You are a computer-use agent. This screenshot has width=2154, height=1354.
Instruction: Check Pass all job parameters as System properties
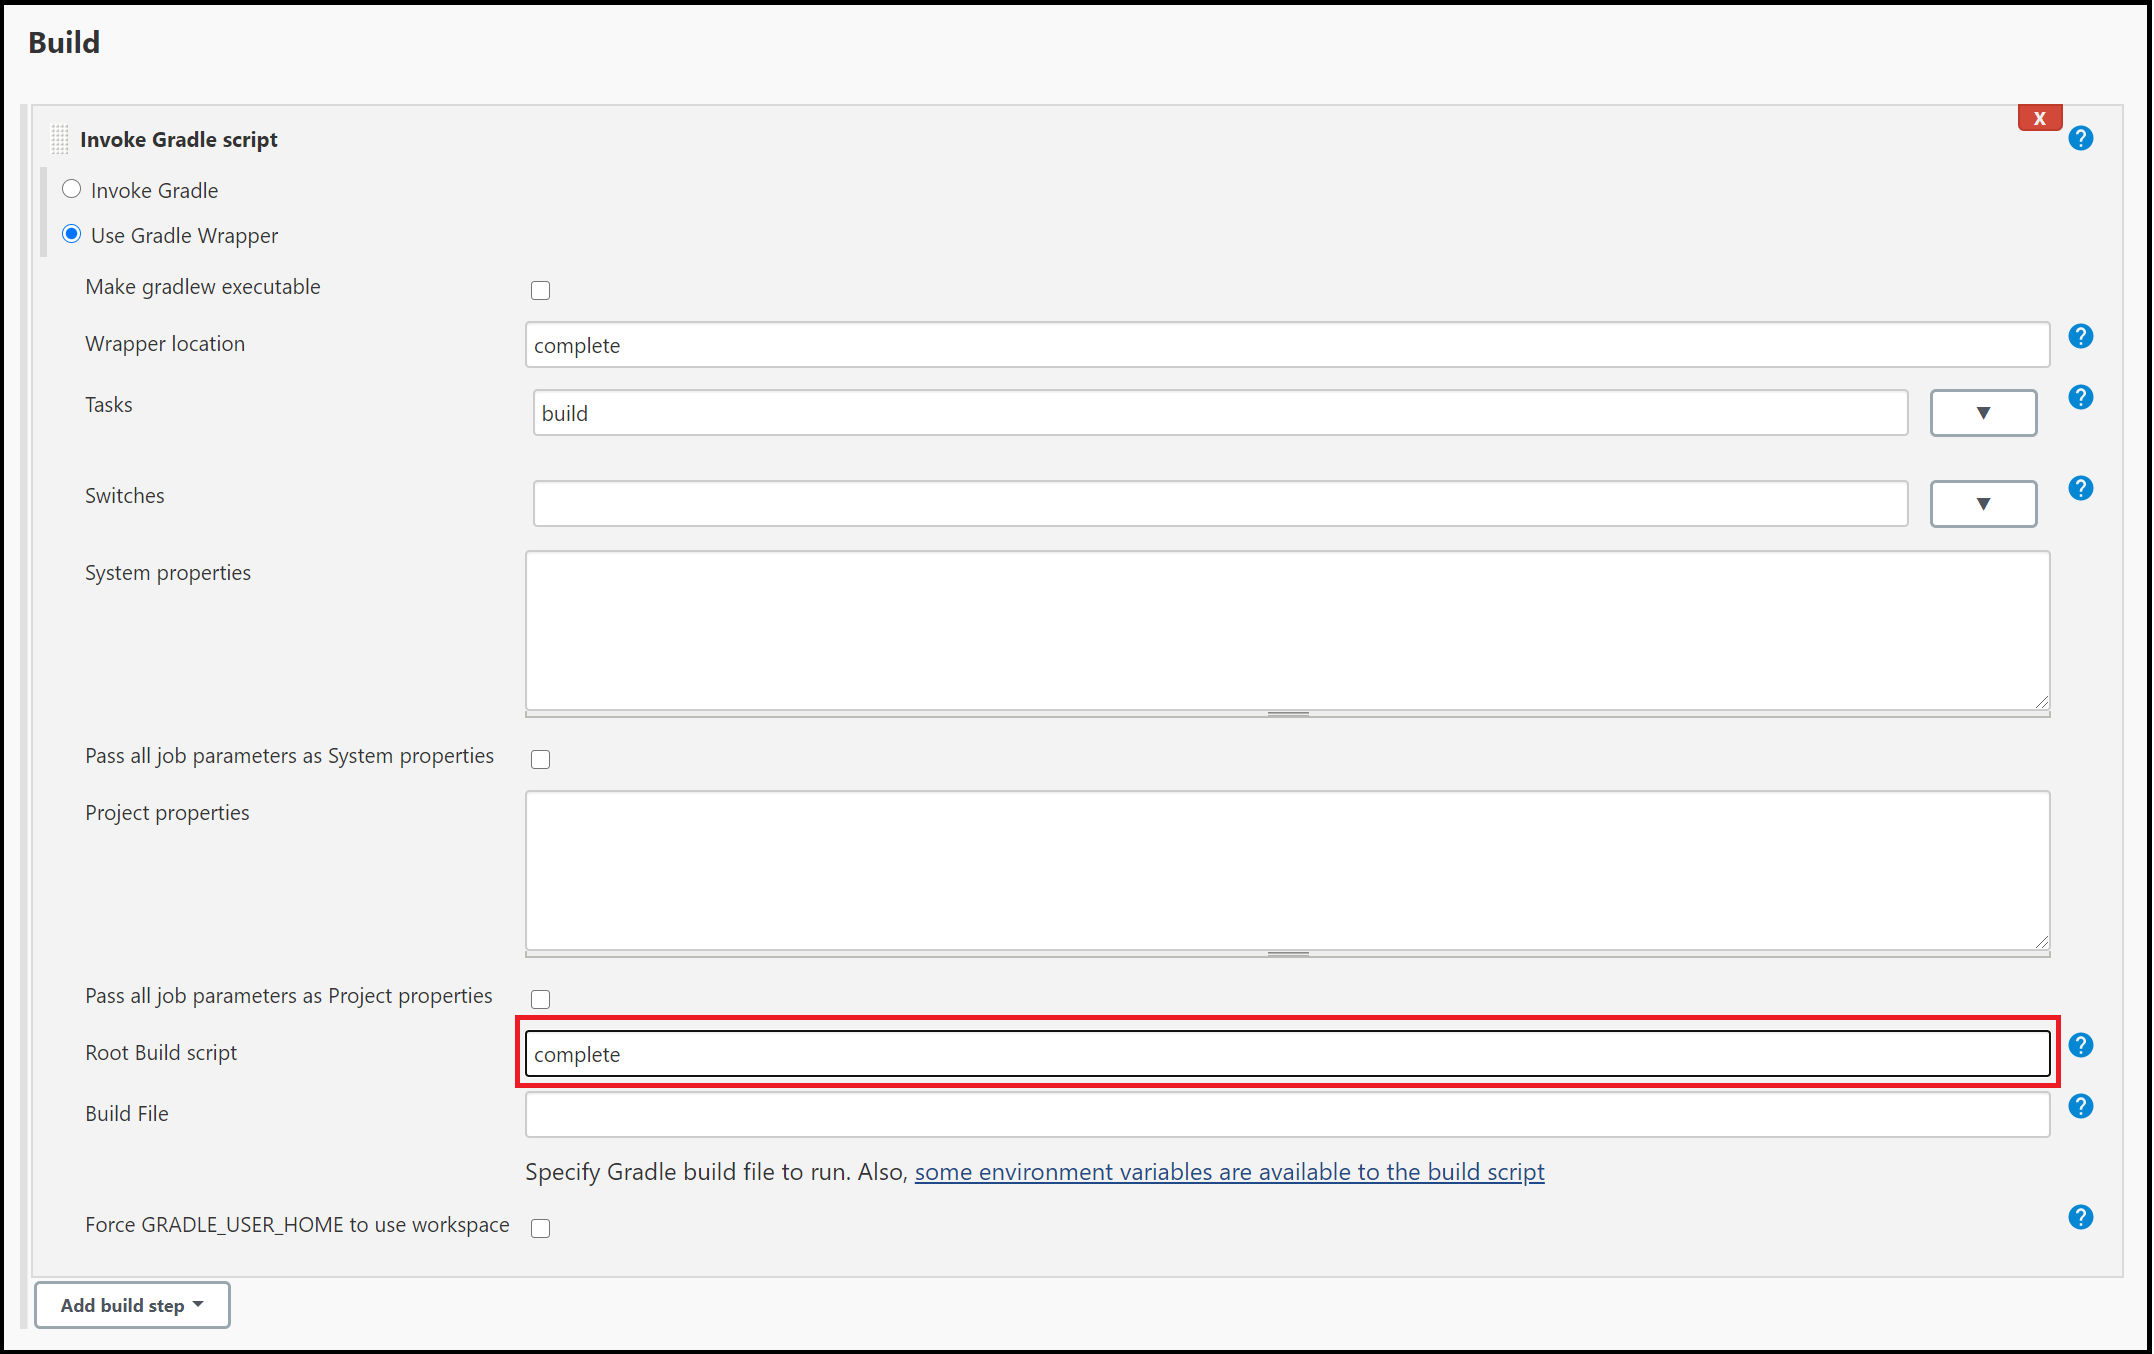[540, 759]
